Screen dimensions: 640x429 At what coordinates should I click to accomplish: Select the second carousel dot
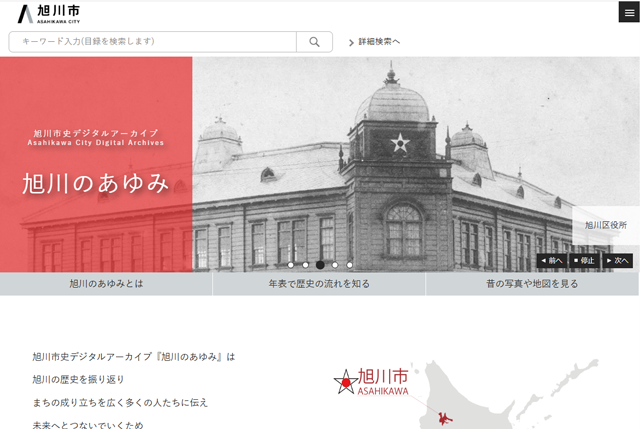pos(305,265)
